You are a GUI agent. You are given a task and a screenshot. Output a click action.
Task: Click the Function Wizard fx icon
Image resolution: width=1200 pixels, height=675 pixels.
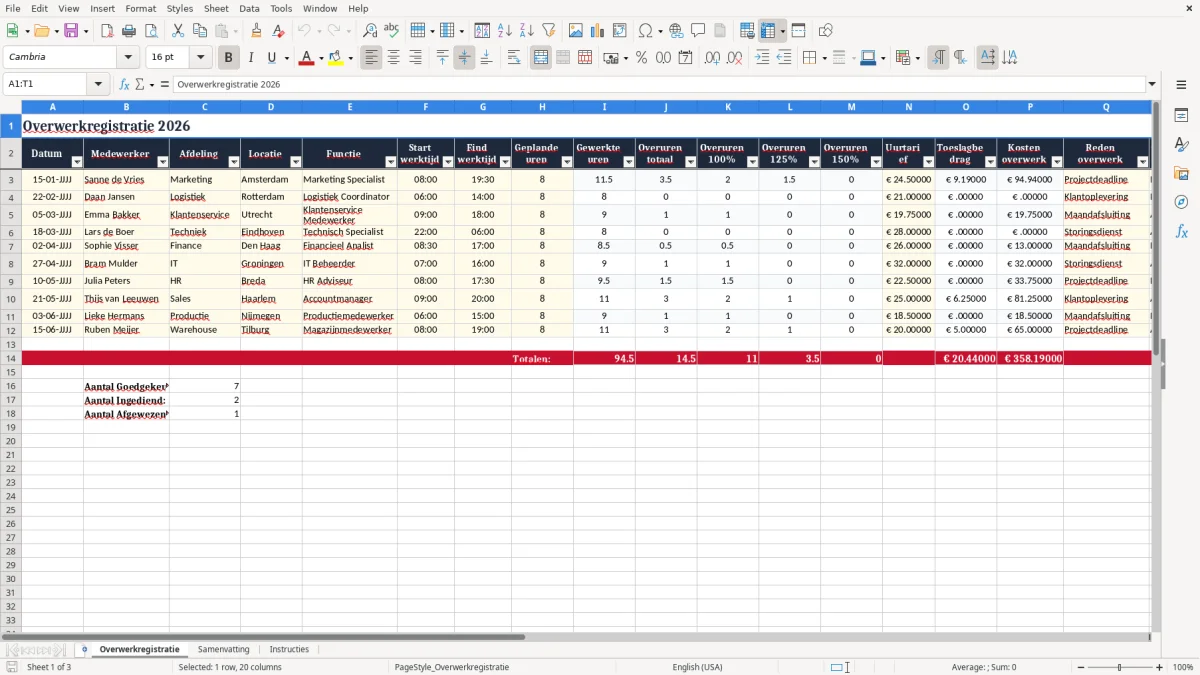tap(125, 85)
